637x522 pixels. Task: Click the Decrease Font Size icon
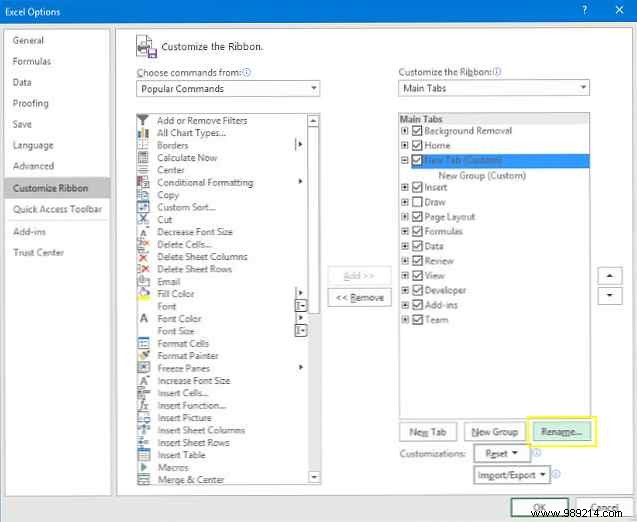click(x=143, y=232)
